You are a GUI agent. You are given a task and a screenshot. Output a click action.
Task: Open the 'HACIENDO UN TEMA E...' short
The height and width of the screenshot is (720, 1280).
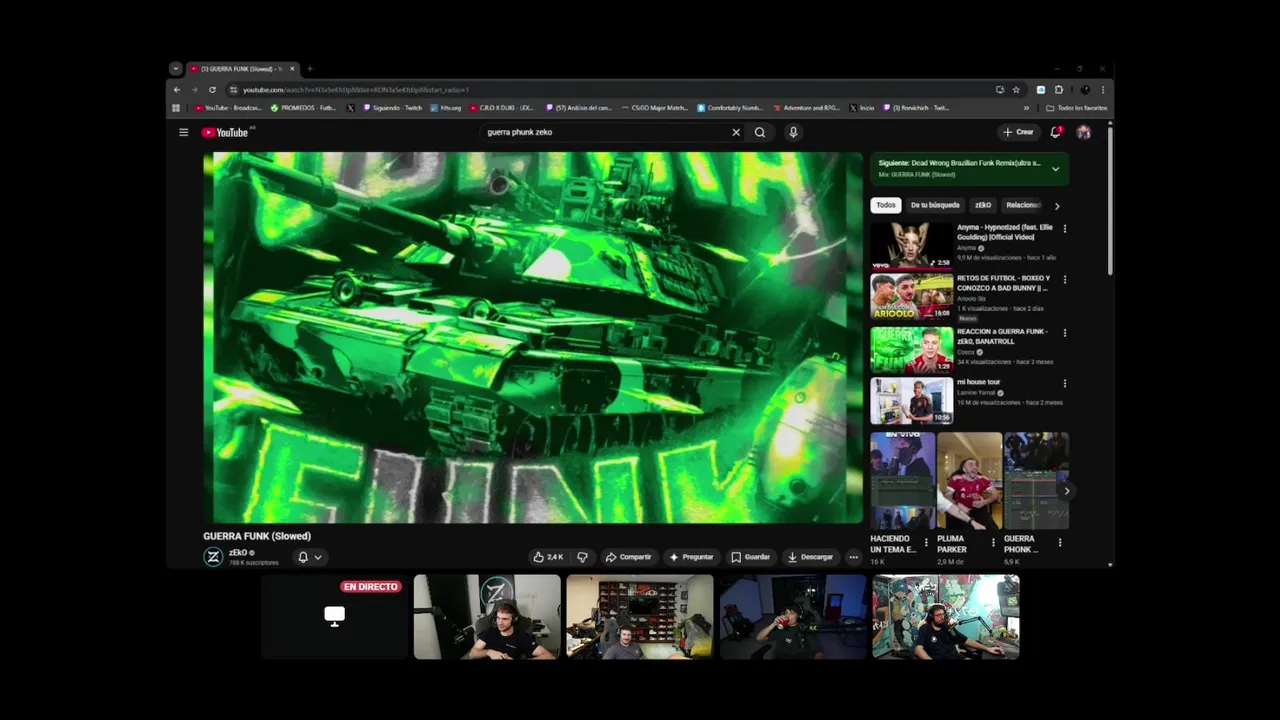(902, 481)
